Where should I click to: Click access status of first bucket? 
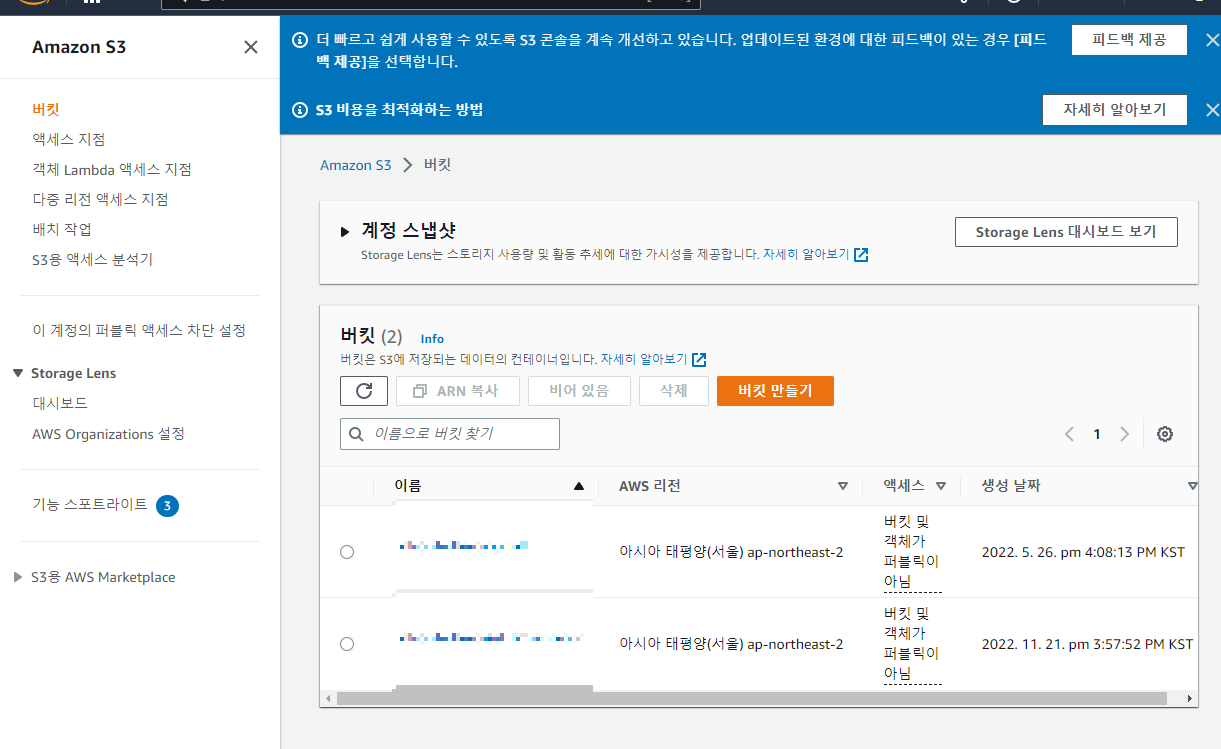pos(912,551)
